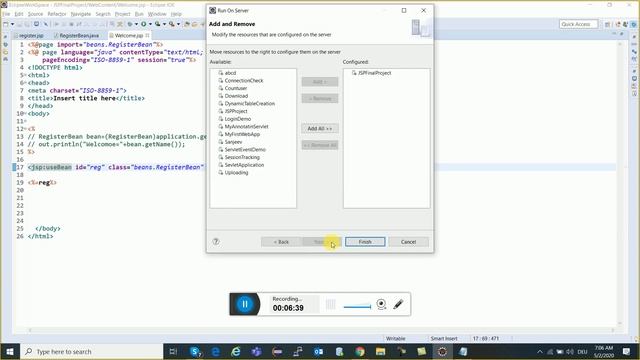Open the Refactor menu
The width and height of the screenshot is (640, 360).
pyautogui.click(x=57, y=14)
